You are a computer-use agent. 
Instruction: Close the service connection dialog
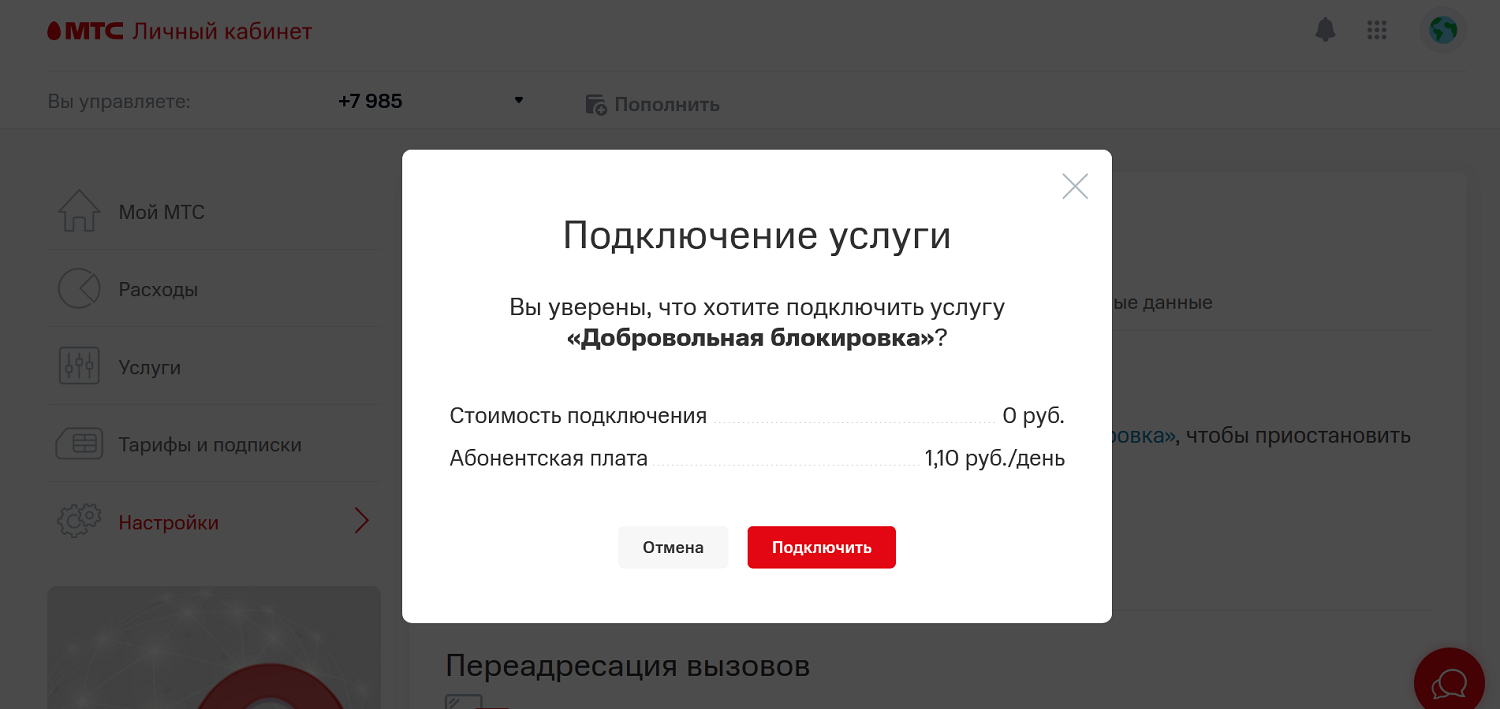coord(1075,186)
